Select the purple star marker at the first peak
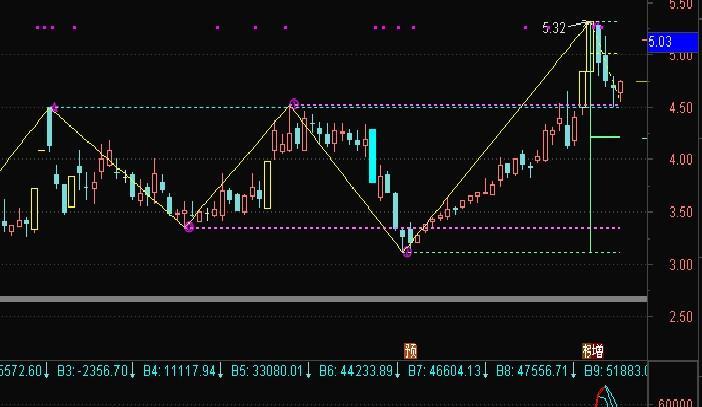Image resolution: width=702 pixels, height=407 pixels. coord(54,107)
